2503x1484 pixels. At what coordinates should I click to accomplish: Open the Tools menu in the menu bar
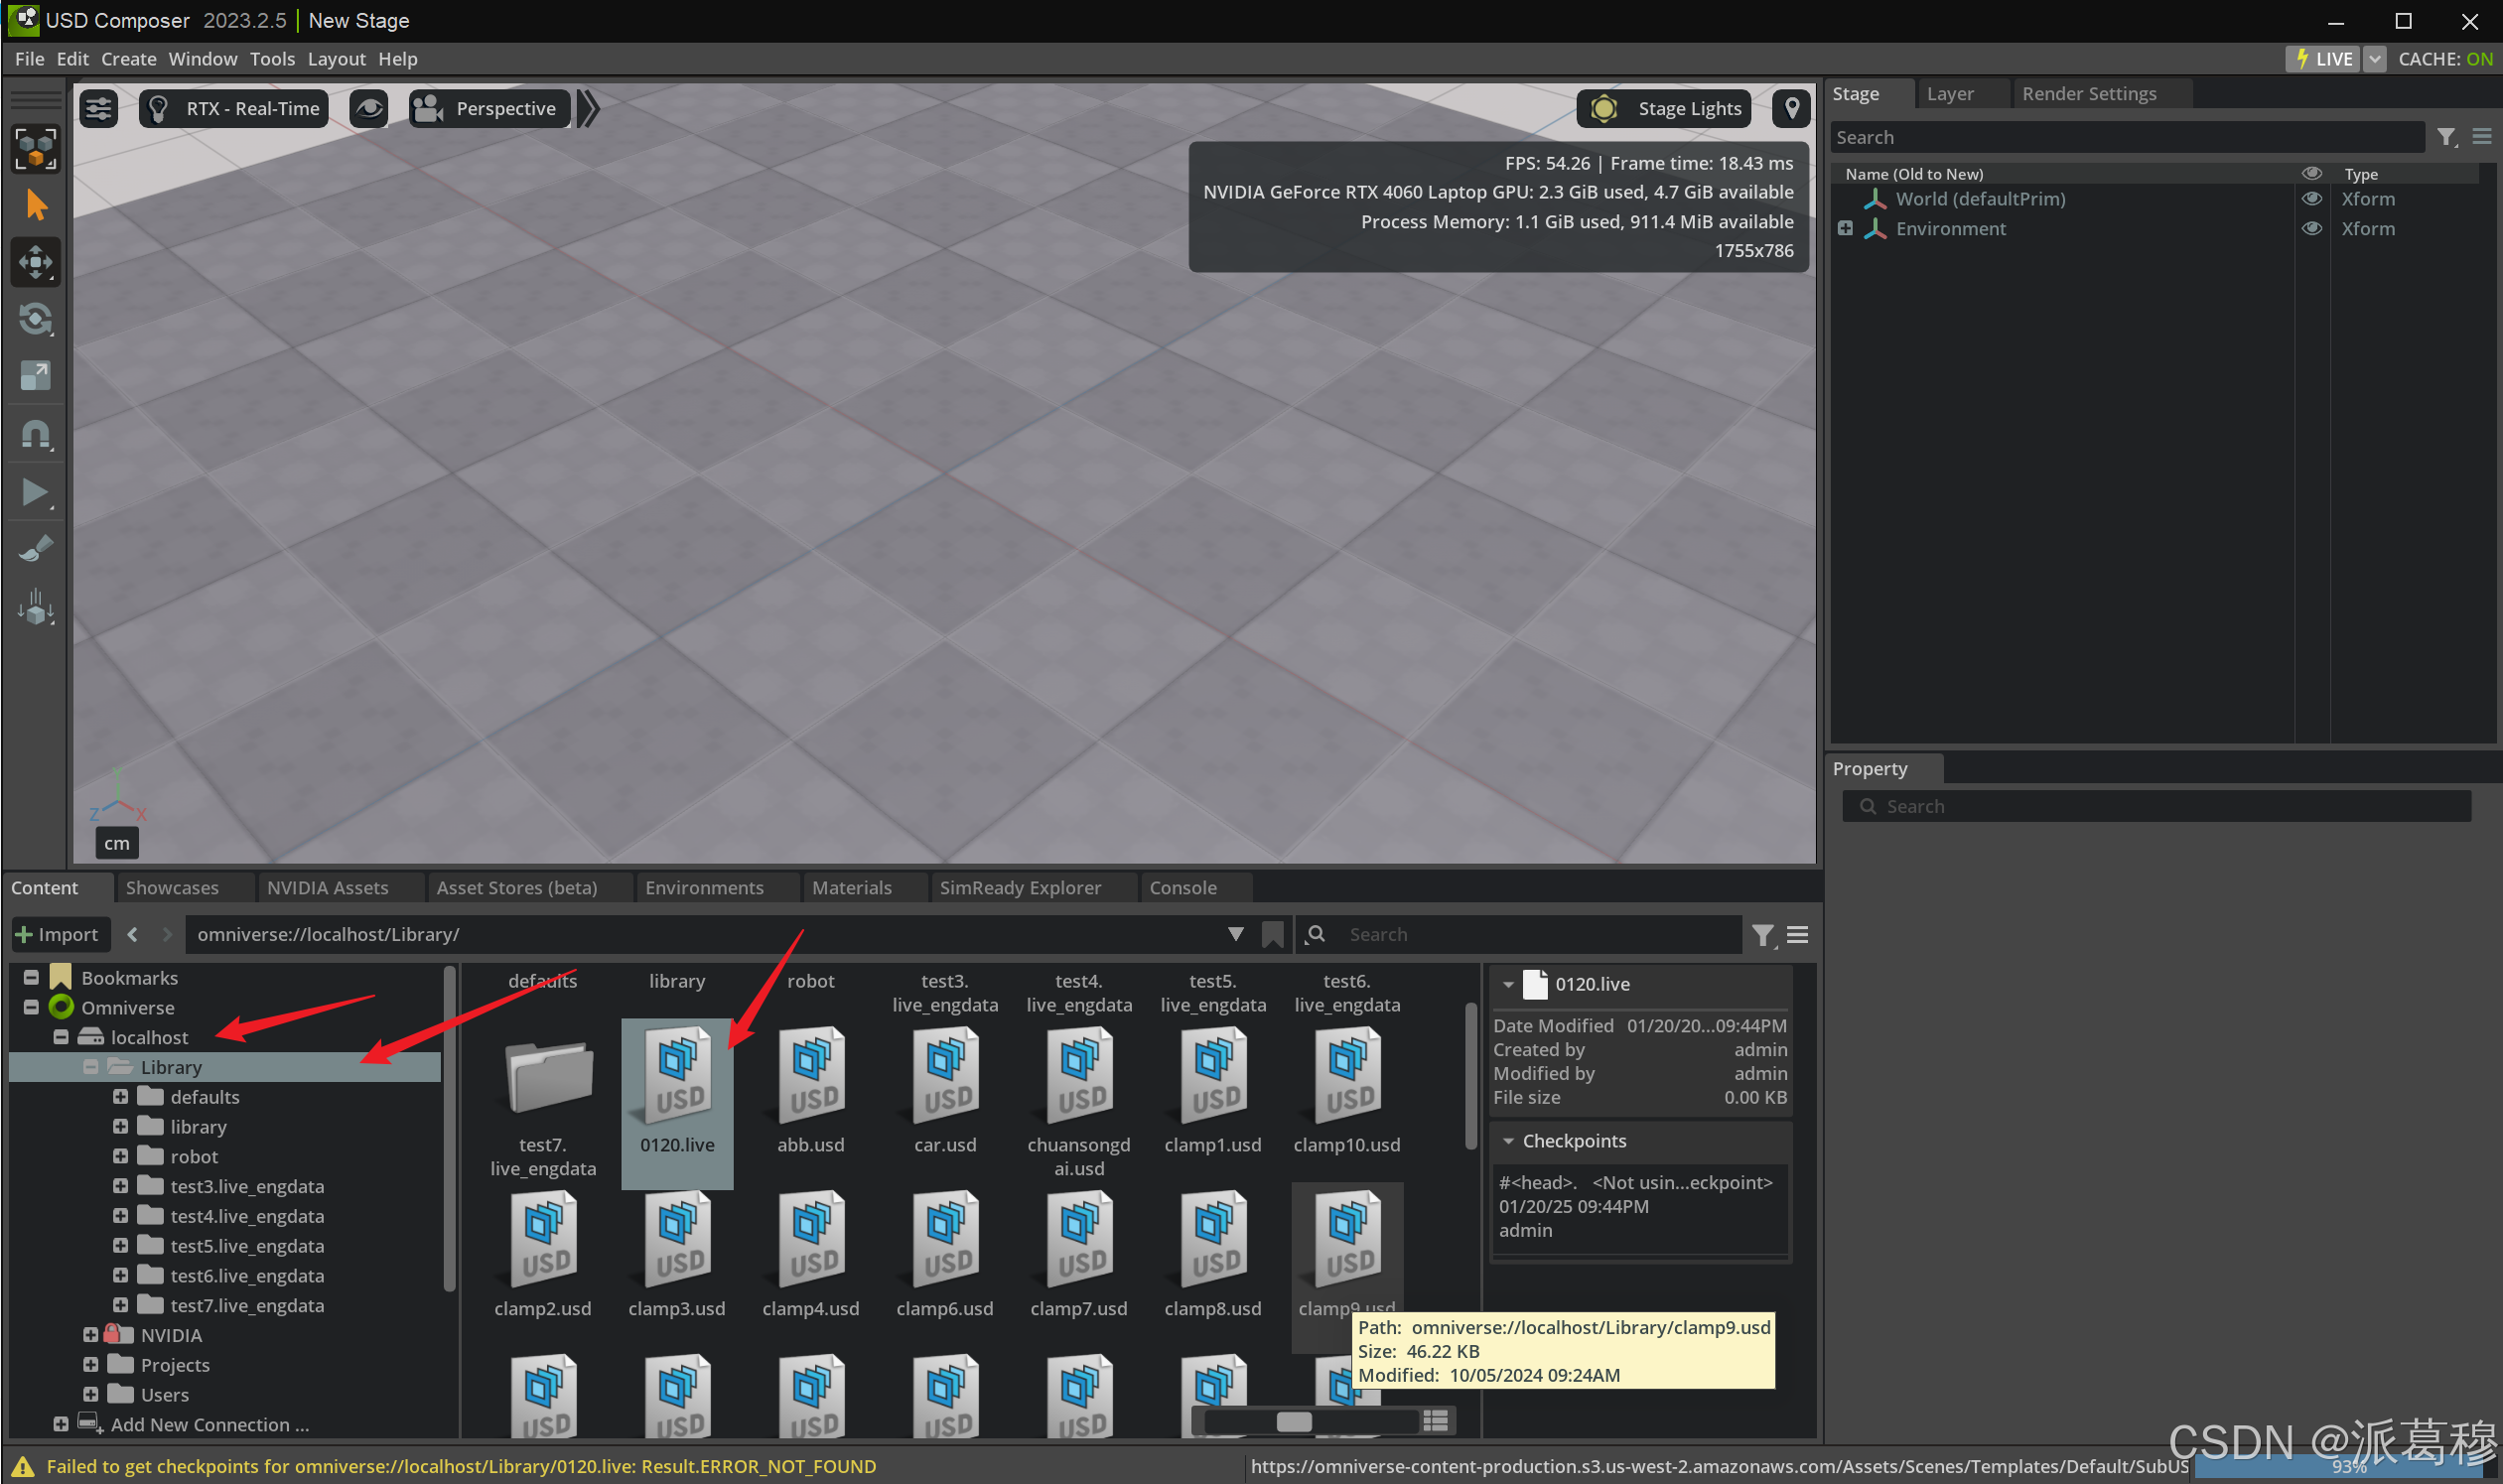[272, 58]
